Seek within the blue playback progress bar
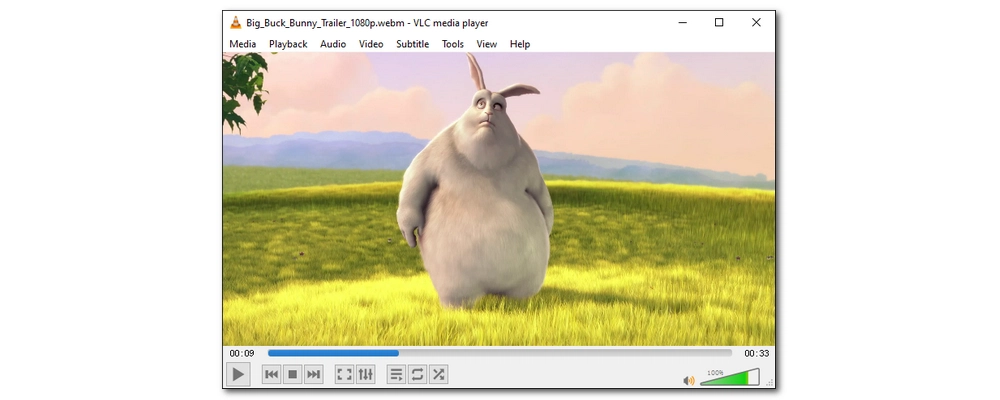Screen dimensions: 1000x400 click(499, 353)
